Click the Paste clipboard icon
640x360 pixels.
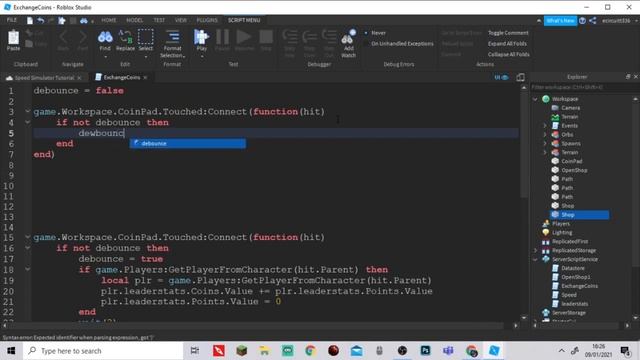point(13,38)
